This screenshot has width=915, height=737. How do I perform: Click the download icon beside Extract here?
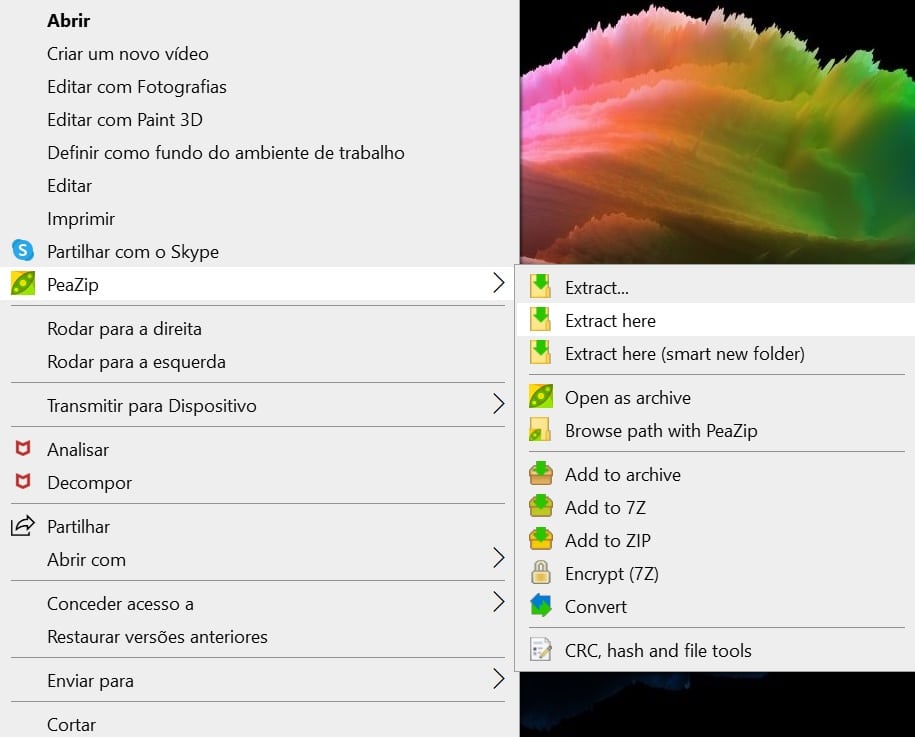[x=540, y=319]
